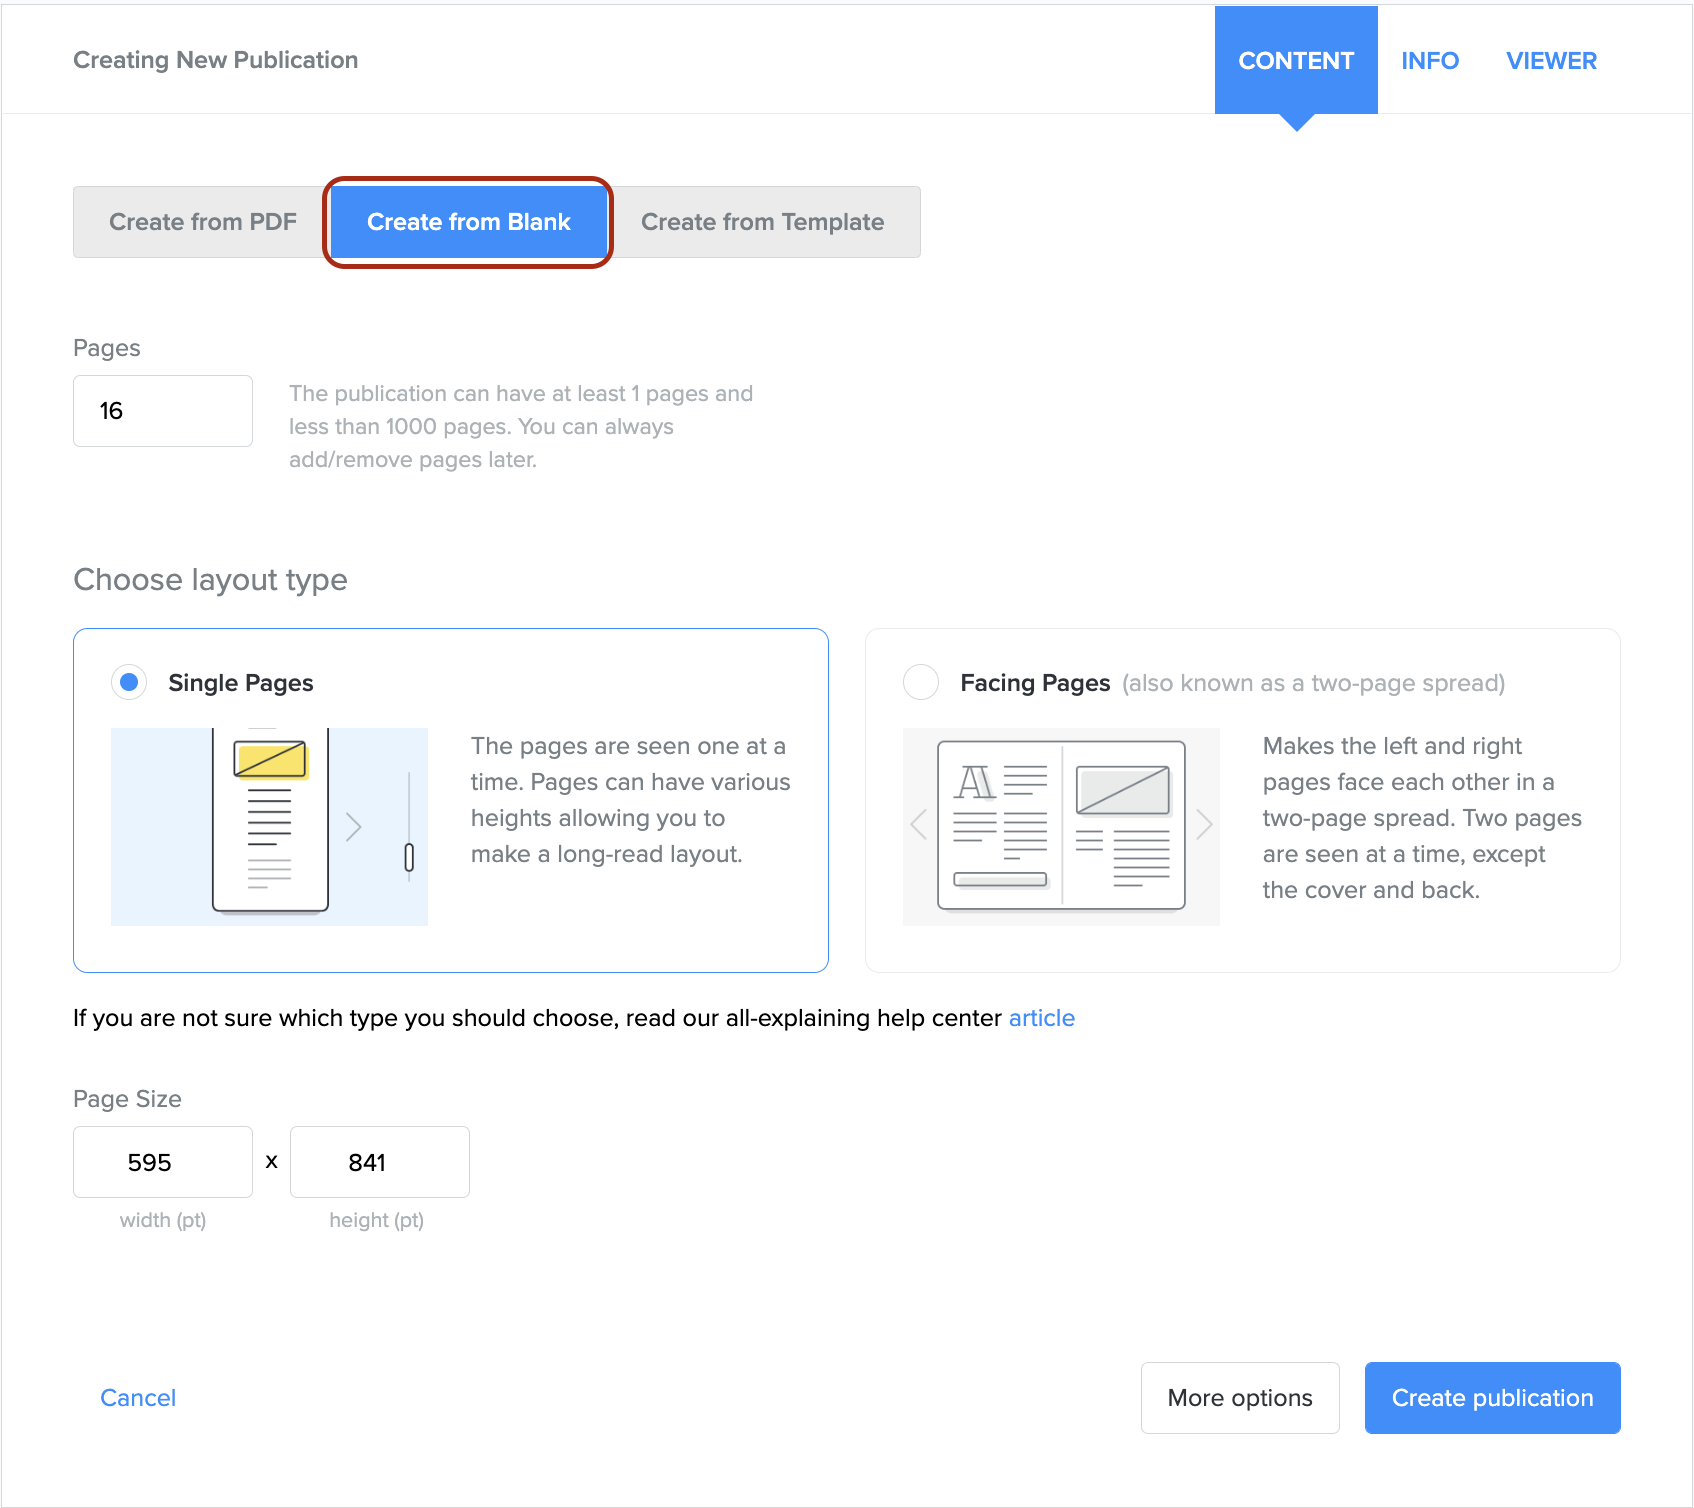The height and width of the screenshot is (1508, 1694).
Task: Switch to the INFO tab
Action: tap(1429, 61)
